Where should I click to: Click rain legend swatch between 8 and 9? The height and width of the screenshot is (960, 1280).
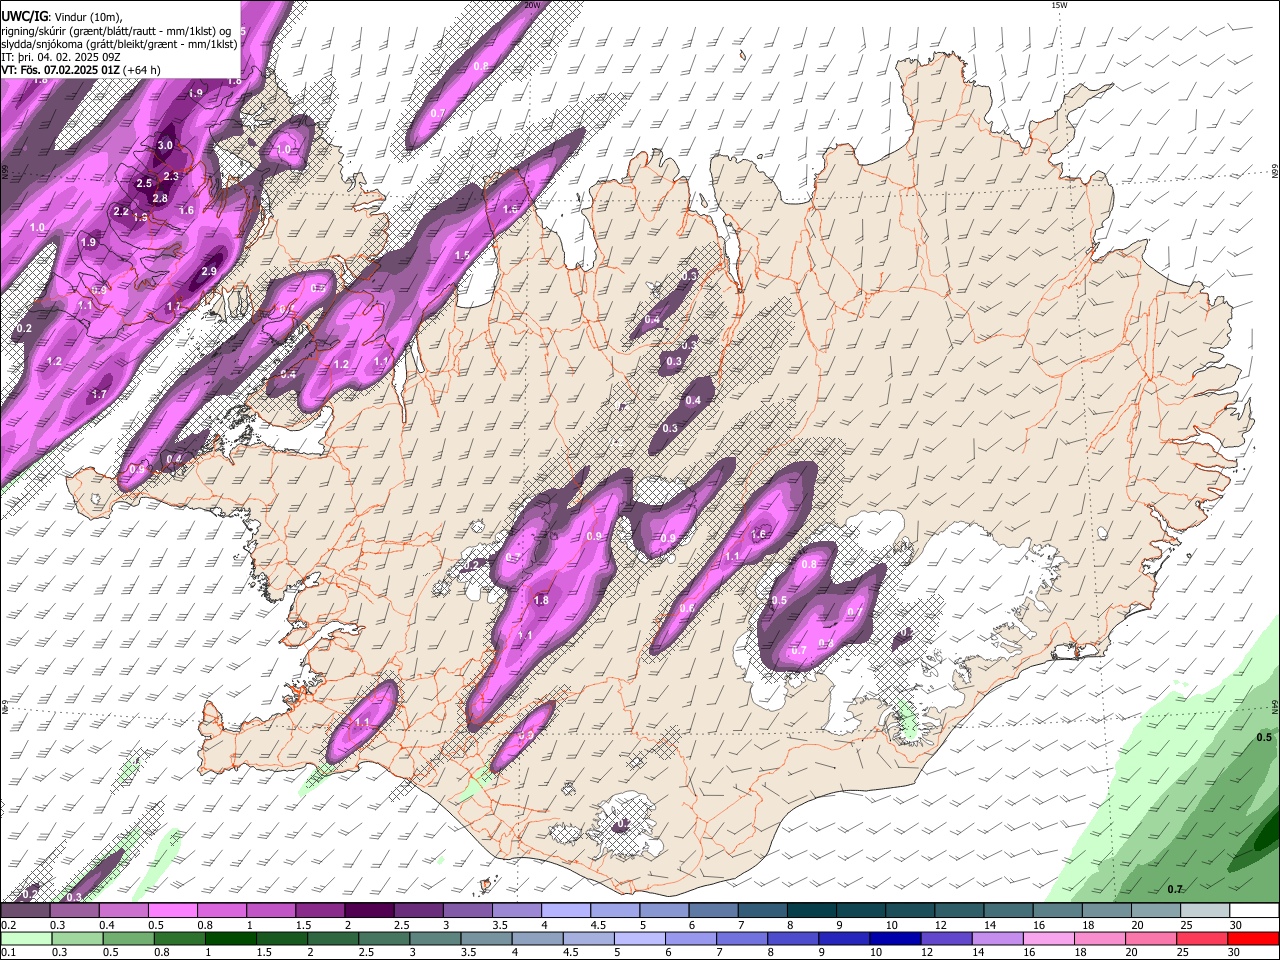(x=793, y=938)
